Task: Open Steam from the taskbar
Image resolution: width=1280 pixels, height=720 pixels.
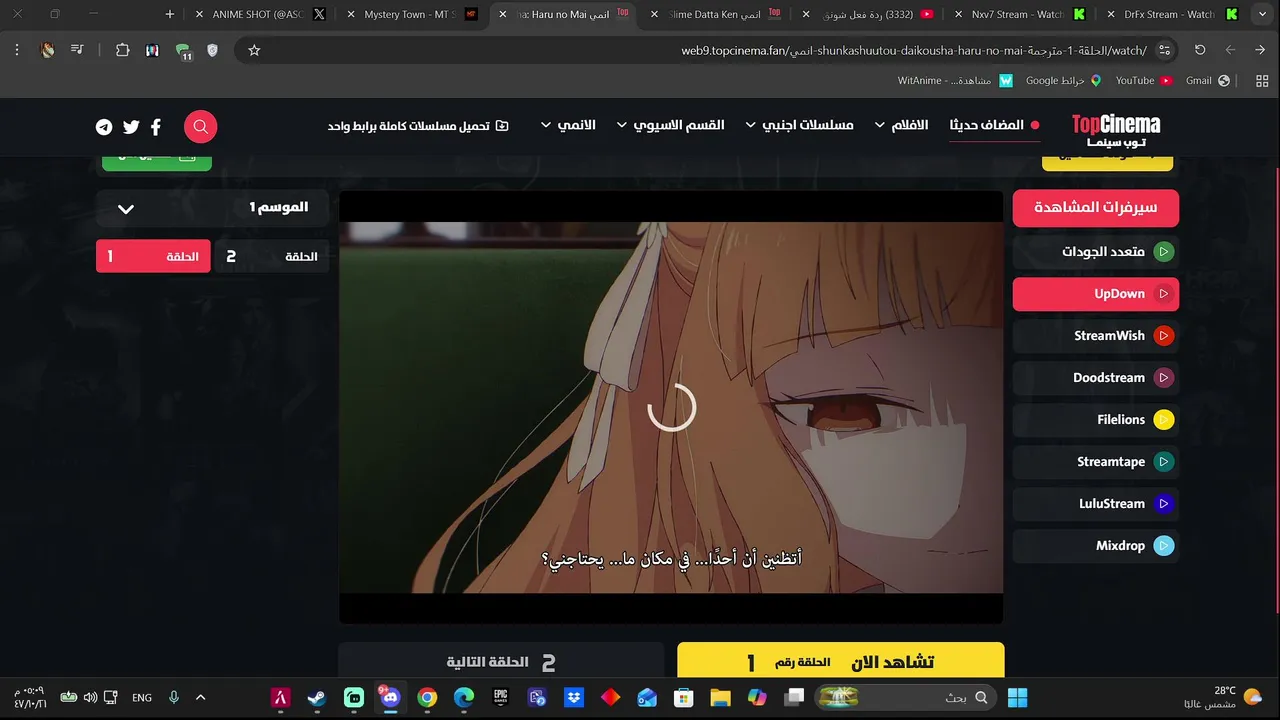Action: click(x=317, y=697)
